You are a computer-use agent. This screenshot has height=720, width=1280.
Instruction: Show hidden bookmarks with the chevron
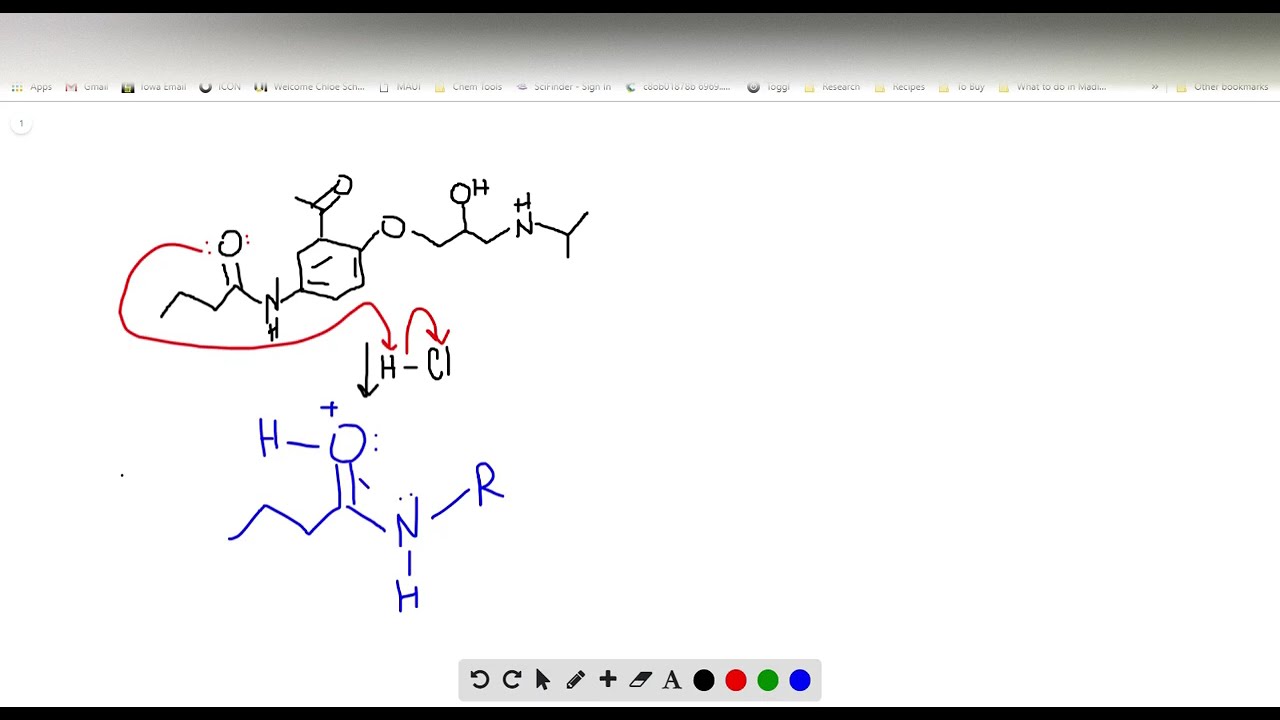point(1155,87)
